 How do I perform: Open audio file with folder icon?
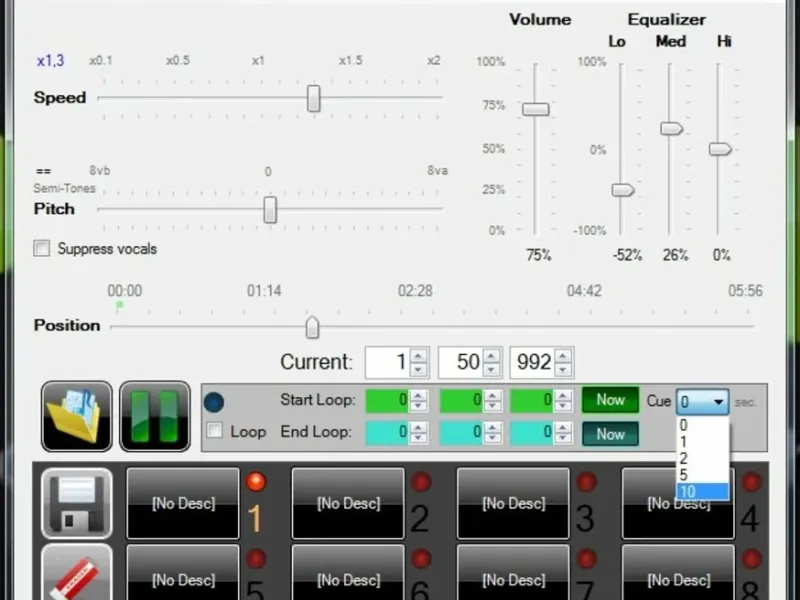(77, 416)
